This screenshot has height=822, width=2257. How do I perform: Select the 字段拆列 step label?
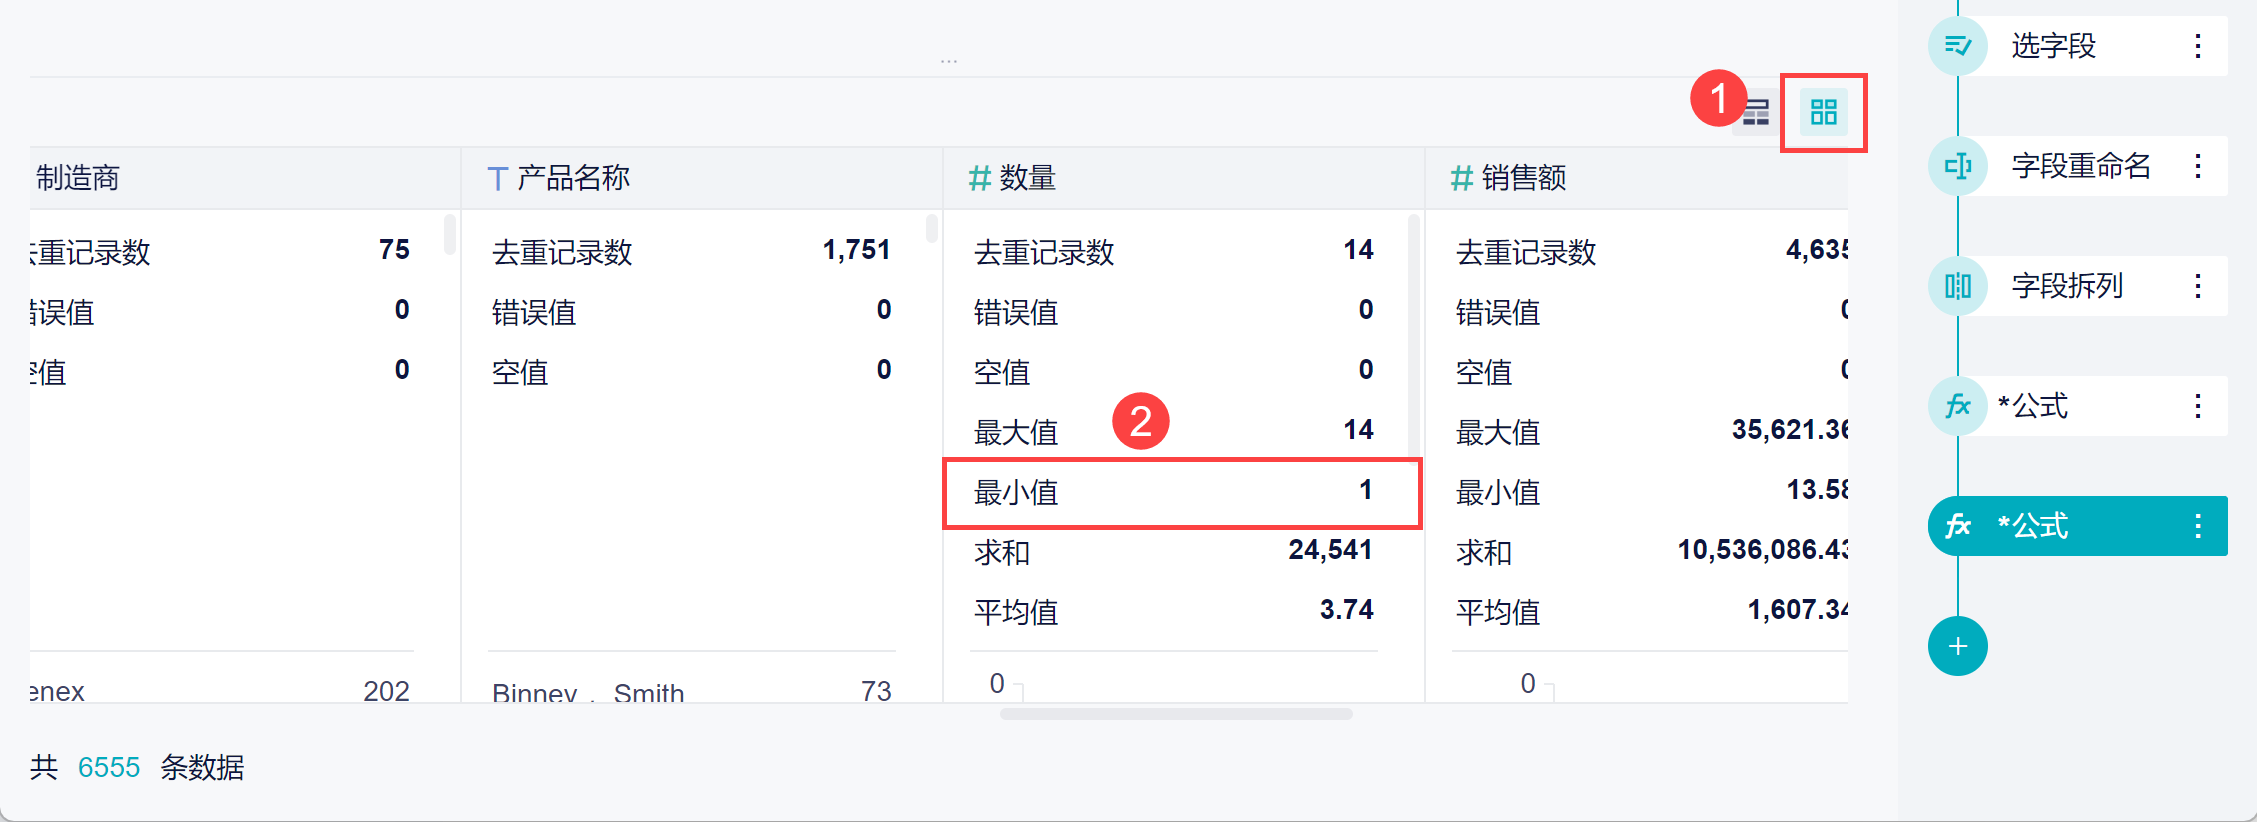(x=2067, y=286)
